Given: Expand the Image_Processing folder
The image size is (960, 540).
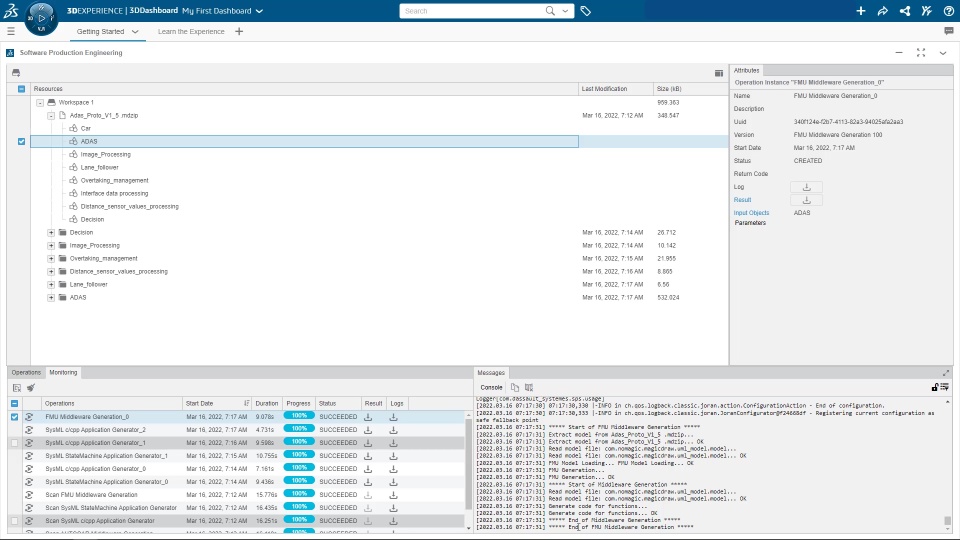Looking at the screenshot, I should (x=51, y=246).
